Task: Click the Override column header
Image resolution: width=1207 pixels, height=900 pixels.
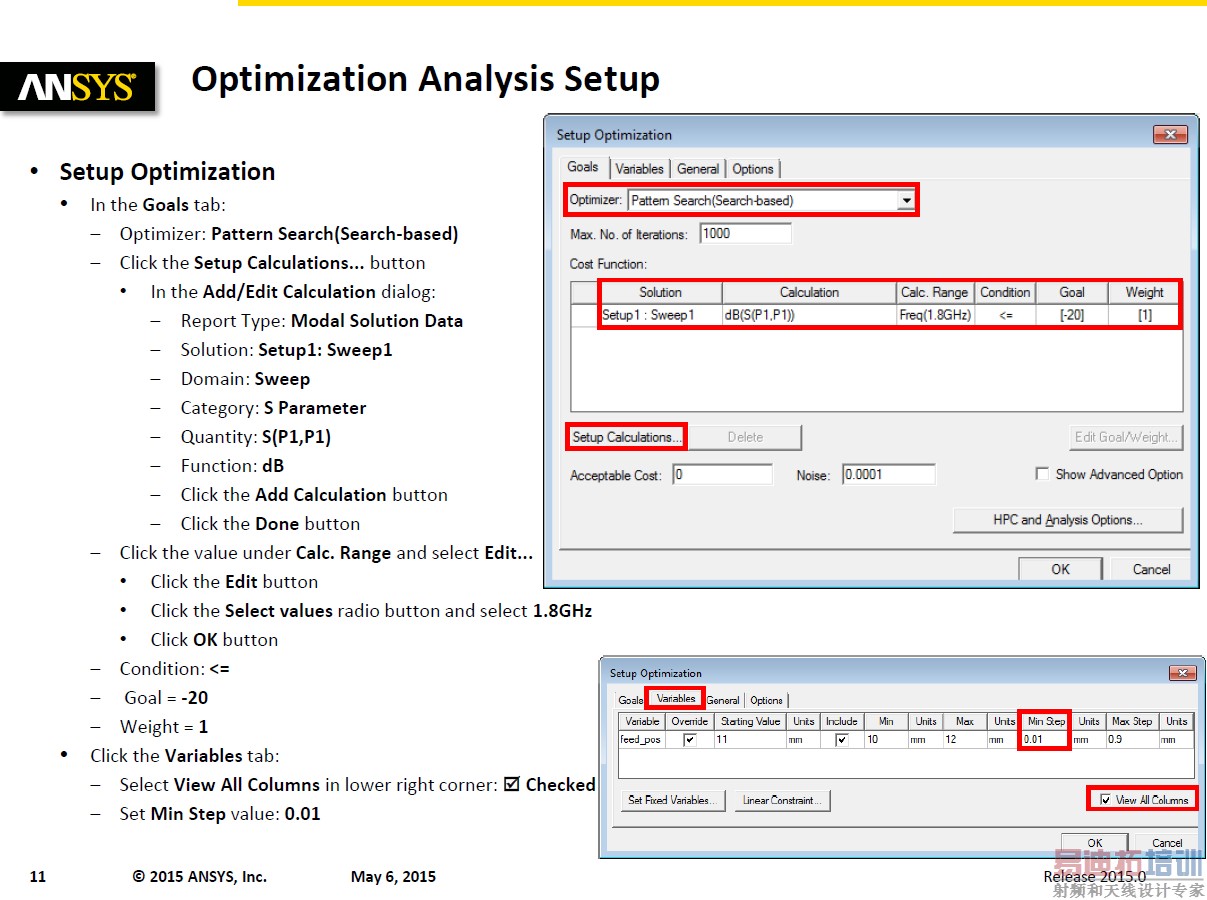Action: [689, 721]
